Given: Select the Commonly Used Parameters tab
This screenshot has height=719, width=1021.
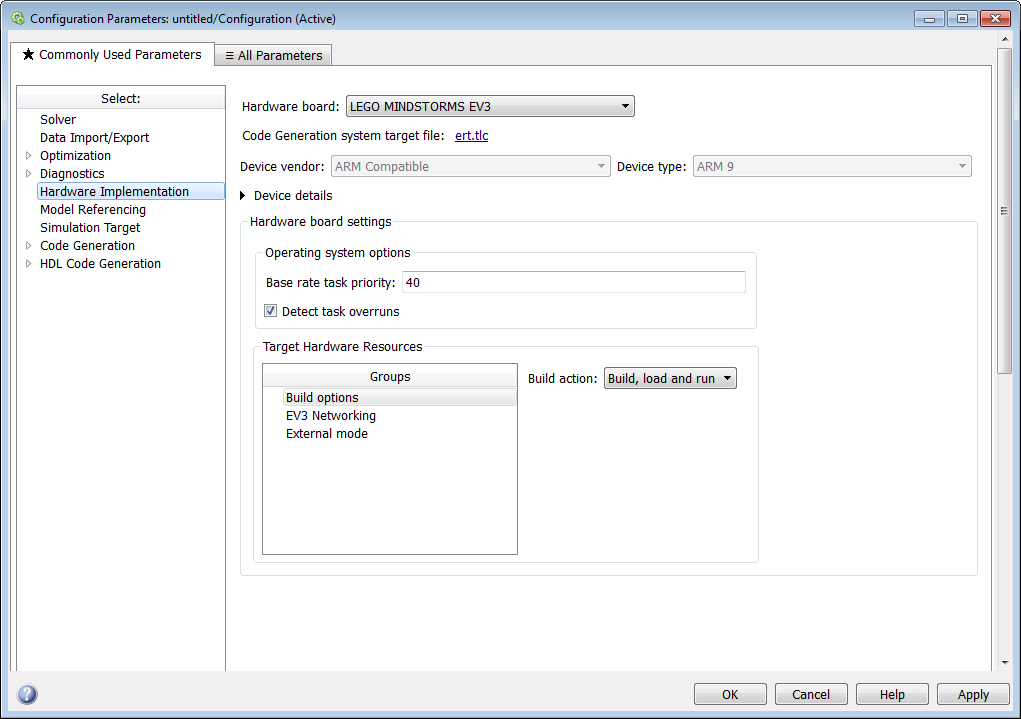Looking at the screenshot, I should (112, 55).
